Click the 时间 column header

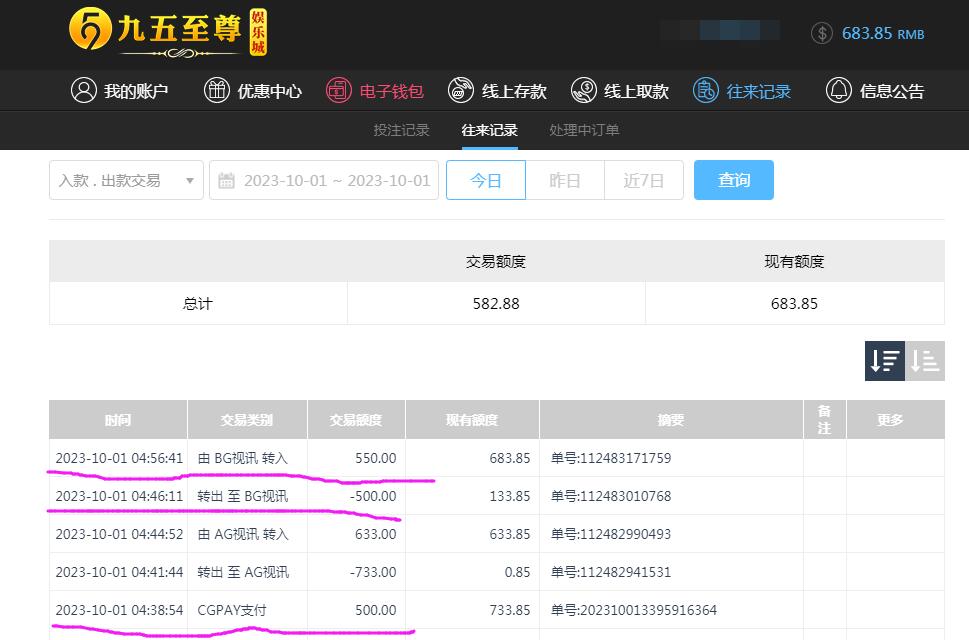118,419
